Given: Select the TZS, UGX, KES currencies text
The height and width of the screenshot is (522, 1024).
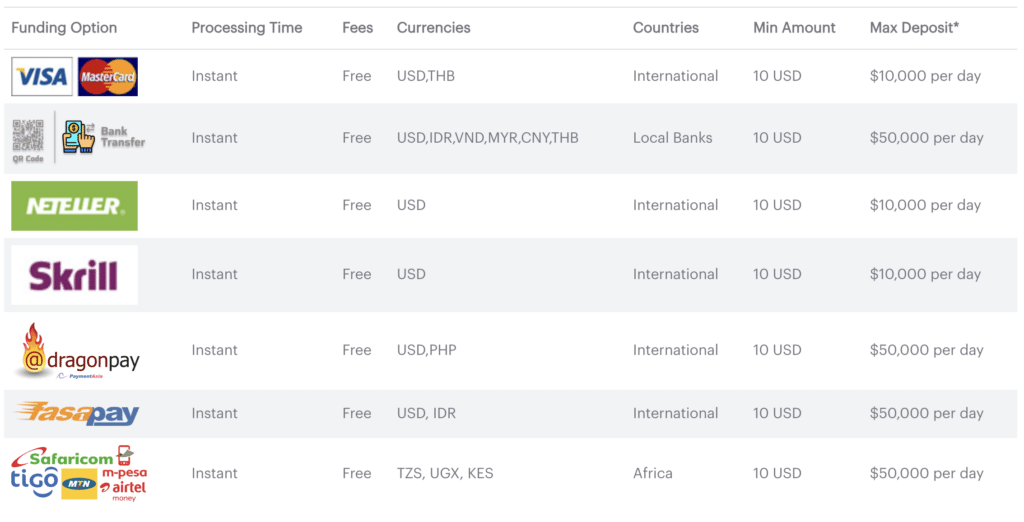Looking at the screenshot, I should 445,474.
